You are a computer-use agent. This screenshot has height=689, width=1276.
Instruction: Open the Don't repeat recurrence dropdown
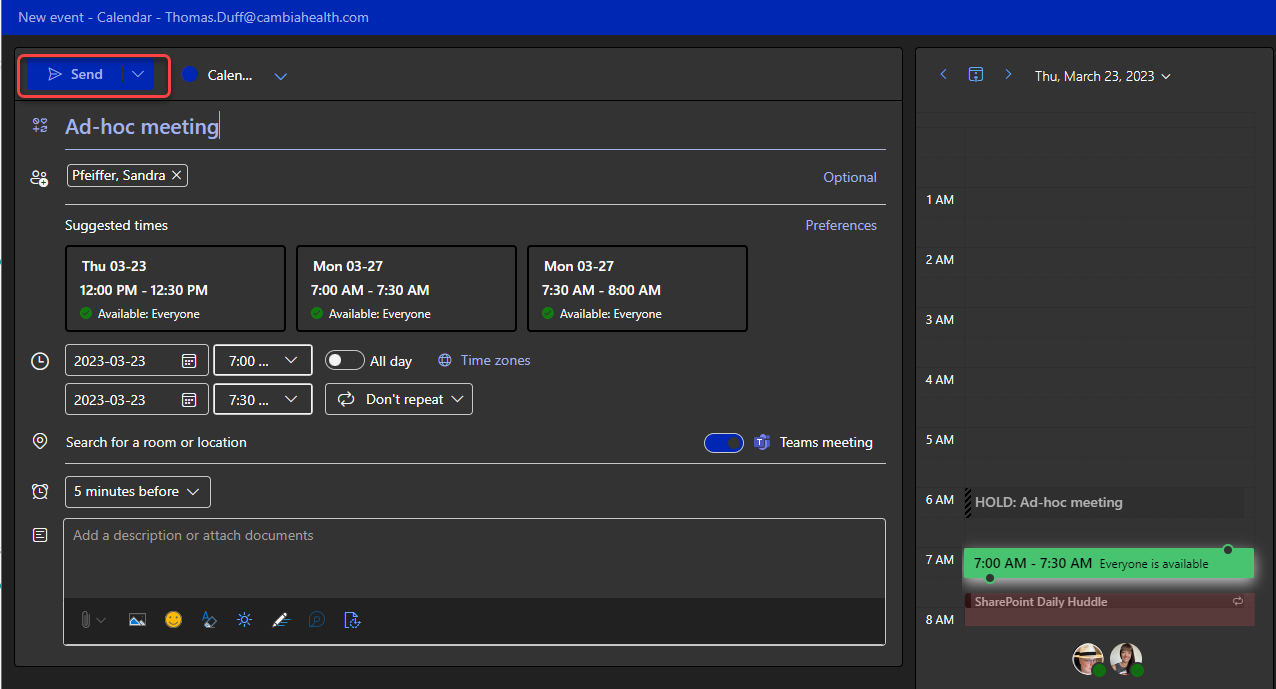click(x=399, y=399)
